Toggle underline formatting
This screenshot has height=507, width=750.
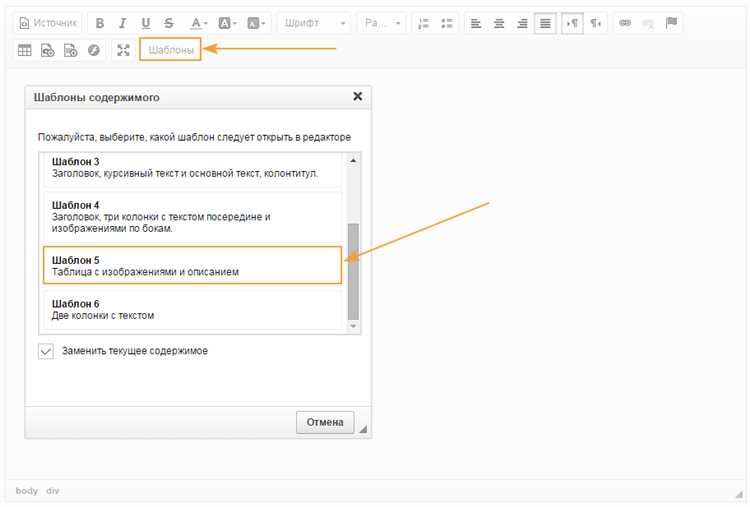tap(145, 23)
